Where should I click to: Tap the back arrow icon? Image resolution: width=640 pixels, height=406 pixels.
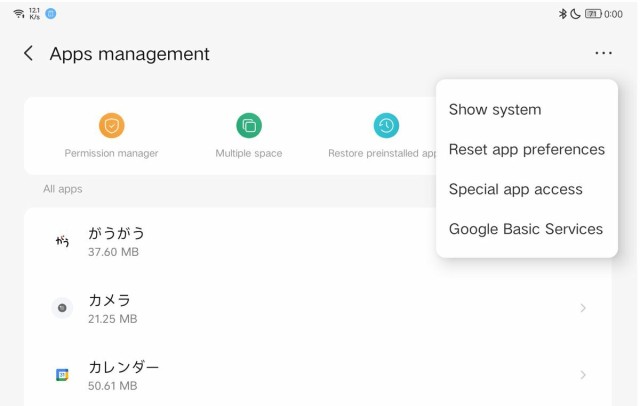(28, 54)
